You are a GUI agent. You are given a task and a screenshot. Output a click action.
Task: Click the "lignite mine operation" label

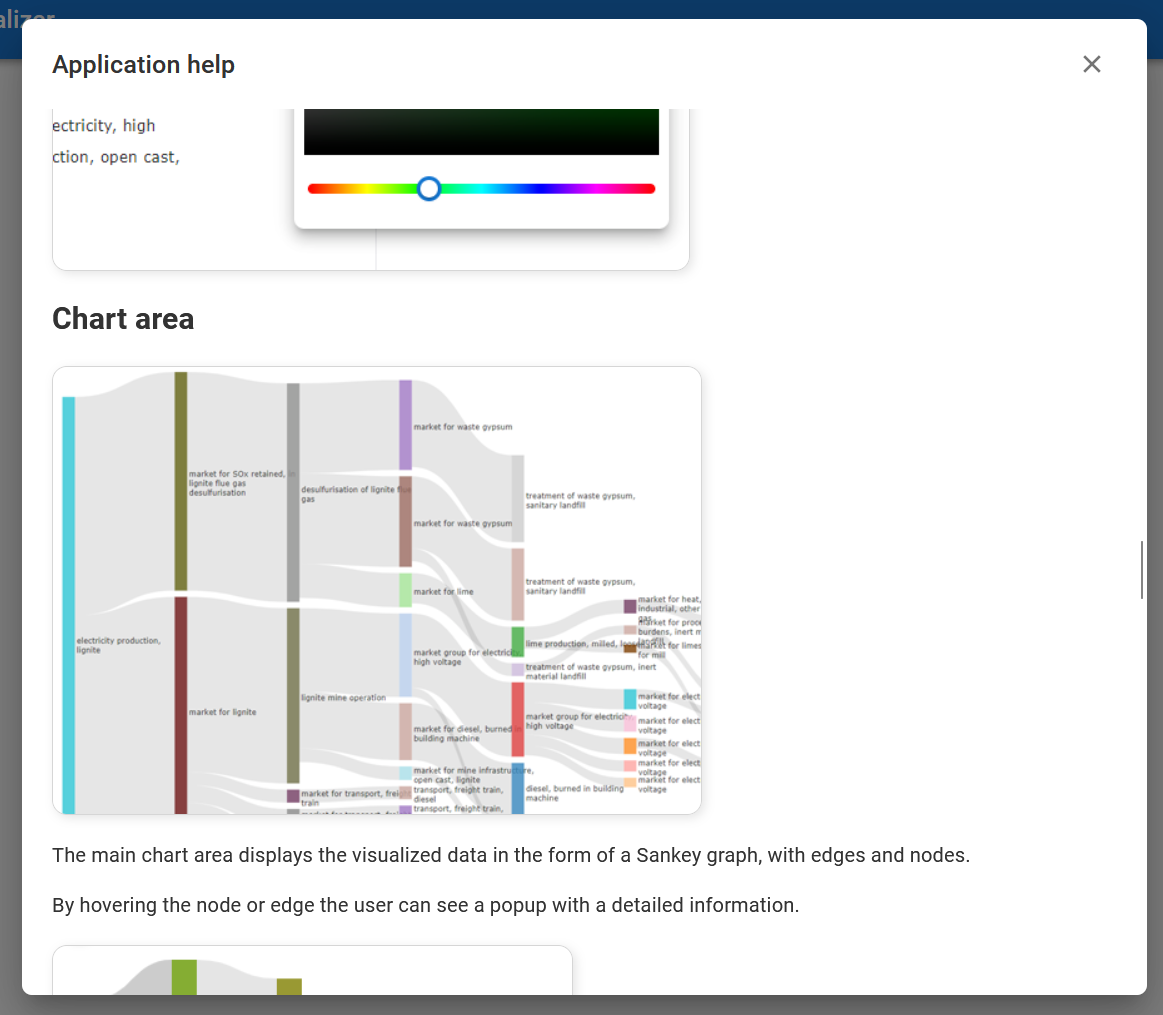click(x=343, y=697)
